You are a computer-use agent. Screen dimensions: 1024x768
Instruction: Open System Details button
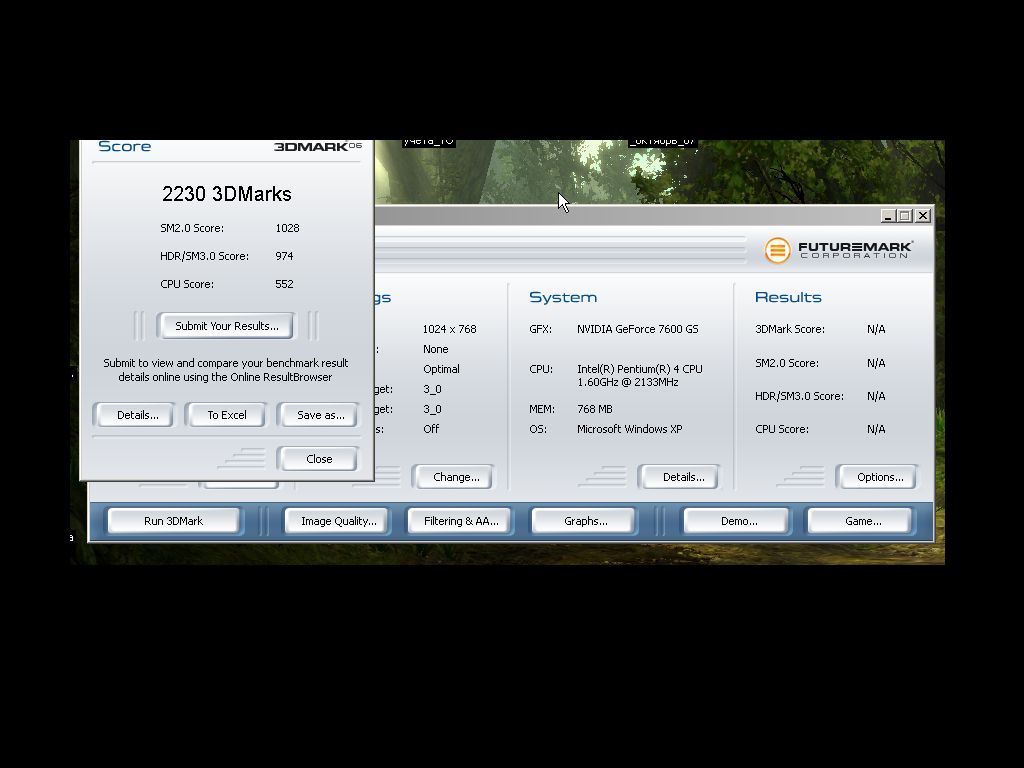pyautogui.click(x=680, y=477)
